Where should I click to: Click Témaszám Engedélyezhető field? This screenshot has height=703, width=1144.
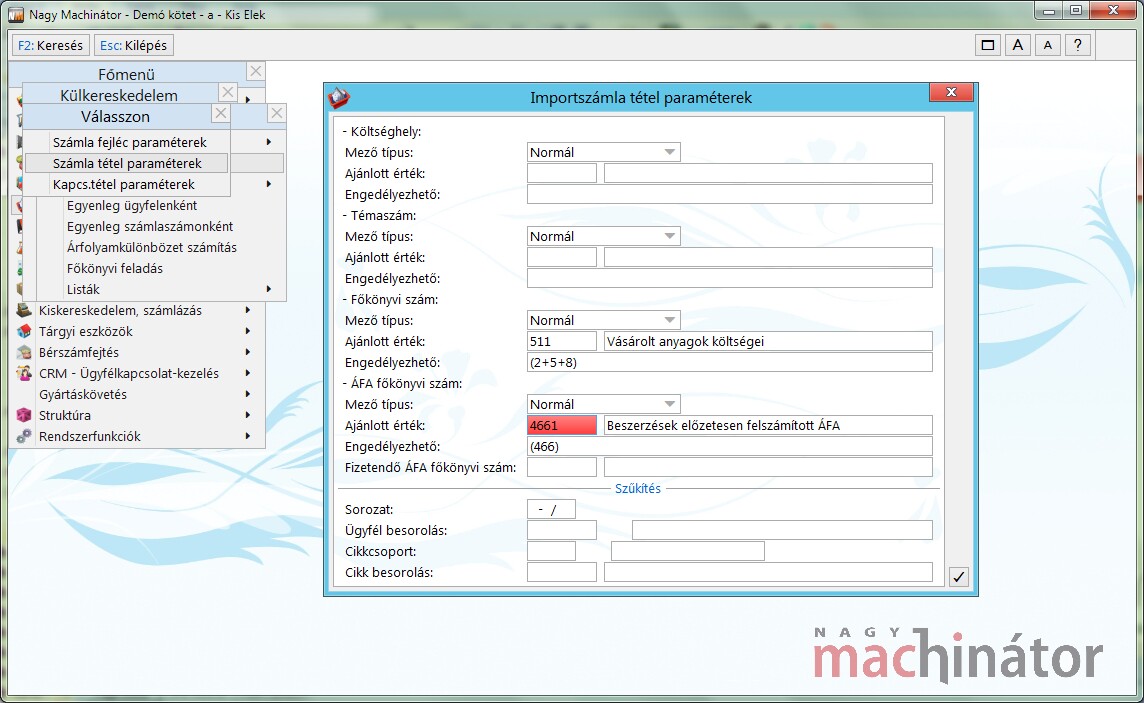(730, 279)
